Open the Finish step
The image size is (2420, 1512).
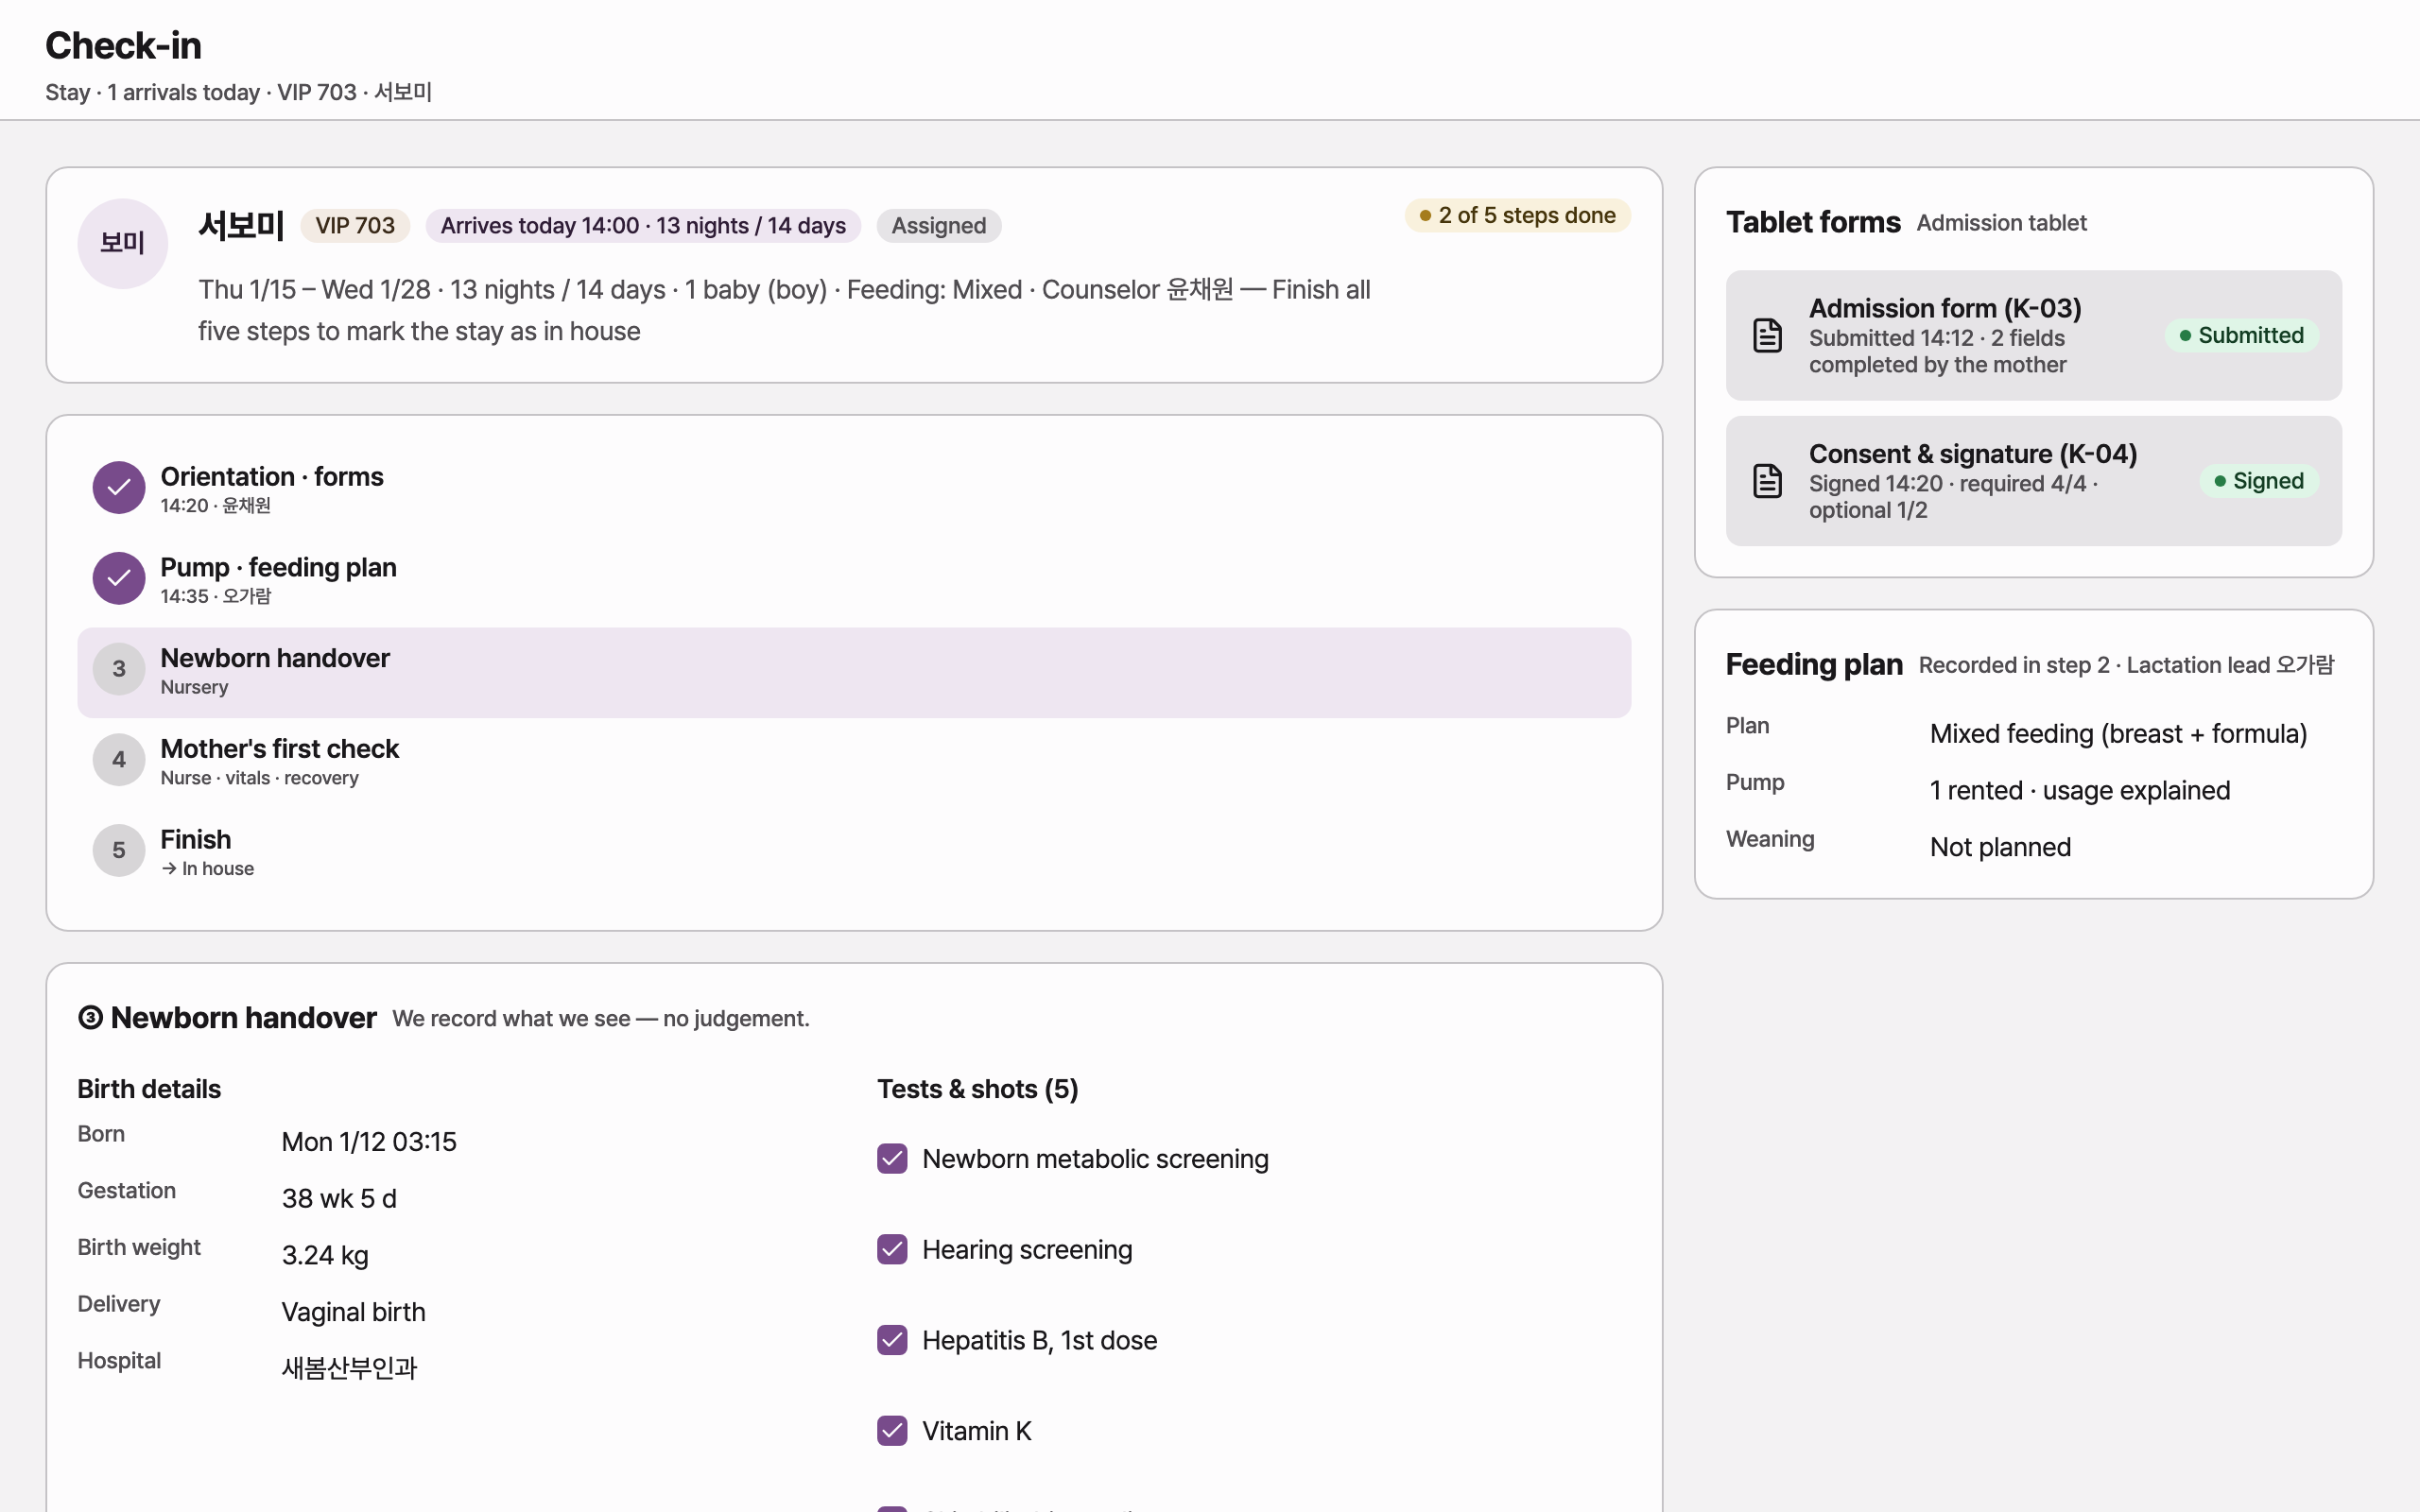pyautogui.click(x=854, y=853)
